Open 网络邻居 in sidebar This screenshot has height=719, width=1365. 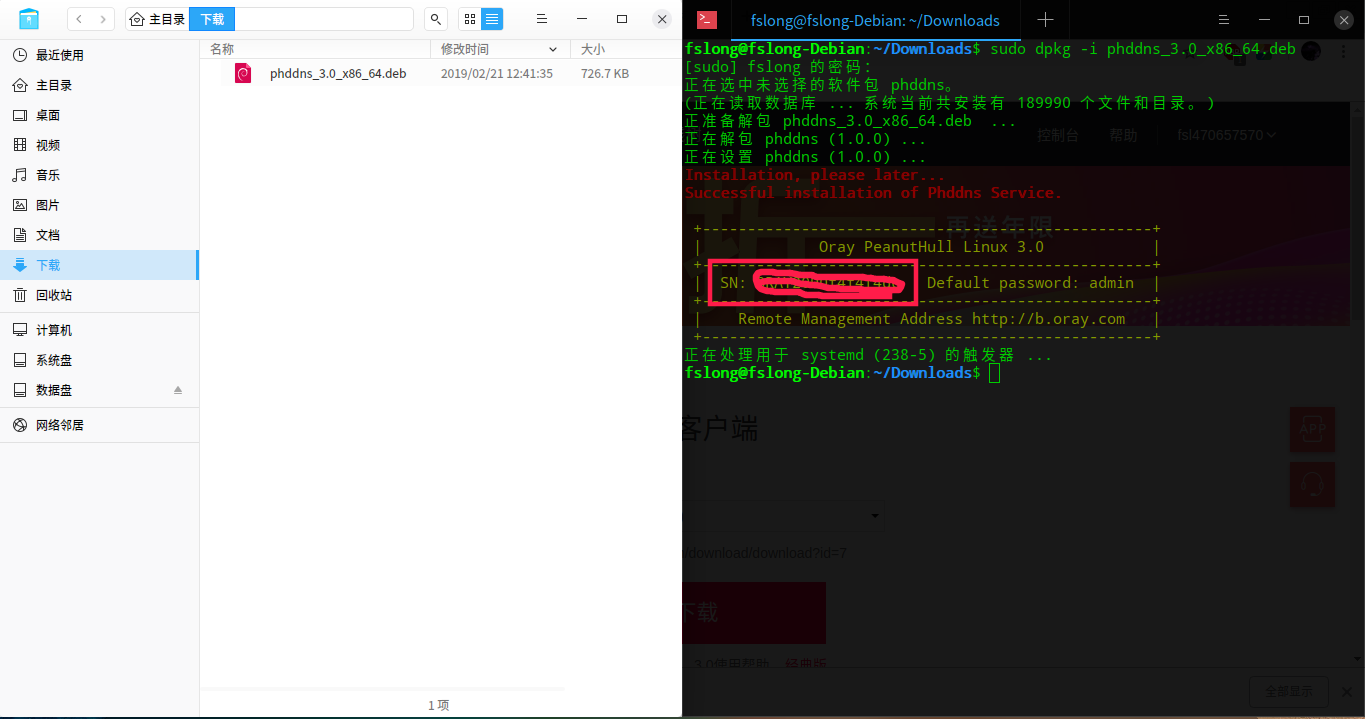pyautogui.click(x=99, y=425)
